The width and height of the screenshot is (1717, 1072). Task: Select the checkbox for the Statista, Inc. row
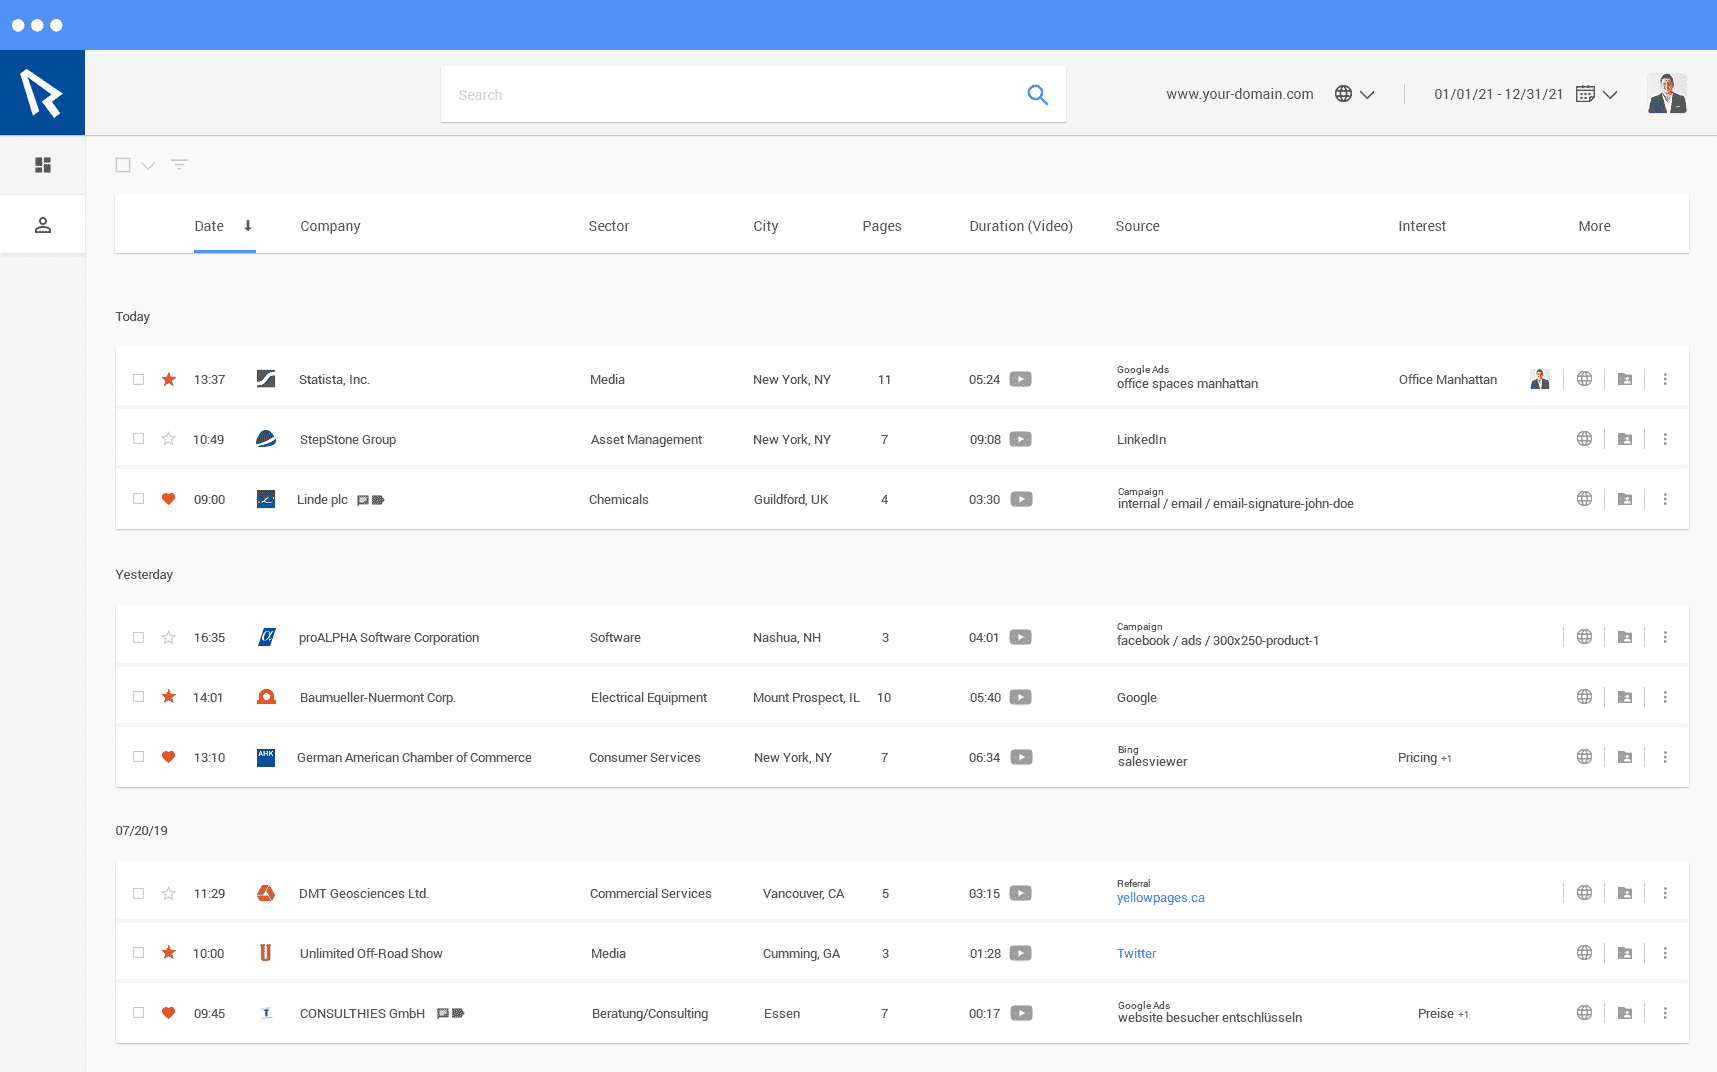pyautogui.click(x=139, y=380)
